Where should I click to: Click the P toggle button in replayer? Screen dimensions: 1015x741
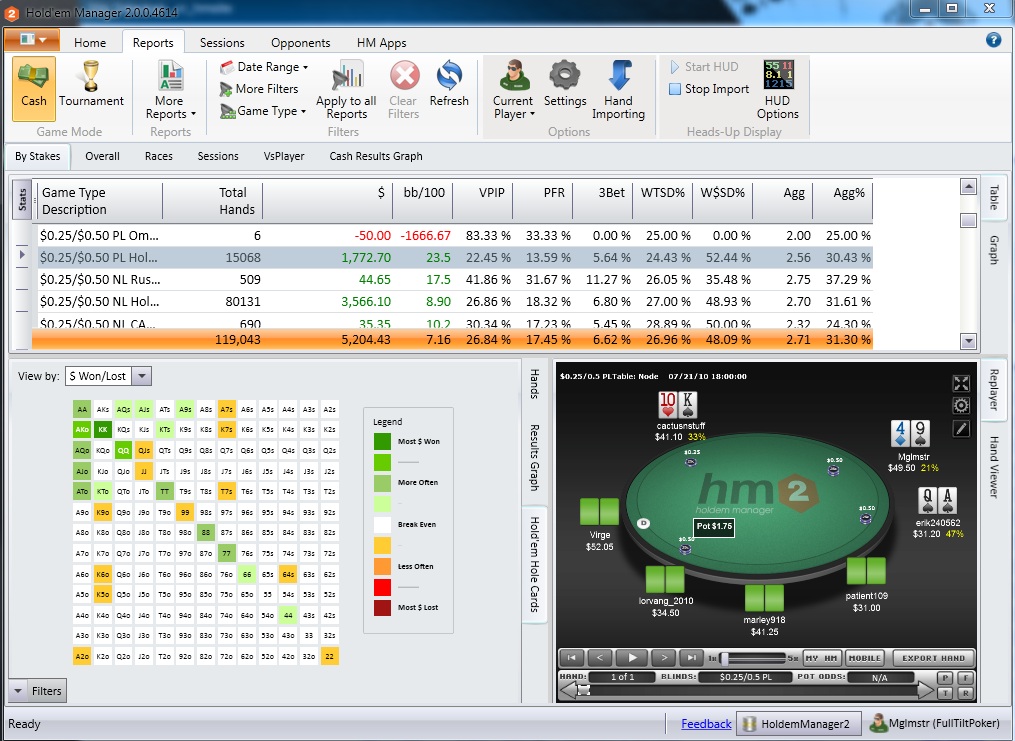coord(945,678)
